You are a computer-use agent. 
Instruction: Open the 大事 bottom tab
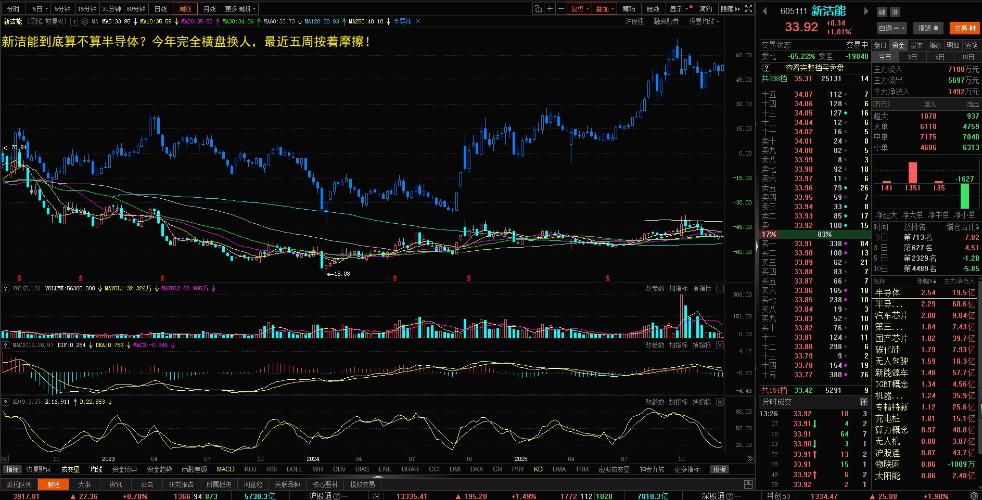[x=84, y=484]
